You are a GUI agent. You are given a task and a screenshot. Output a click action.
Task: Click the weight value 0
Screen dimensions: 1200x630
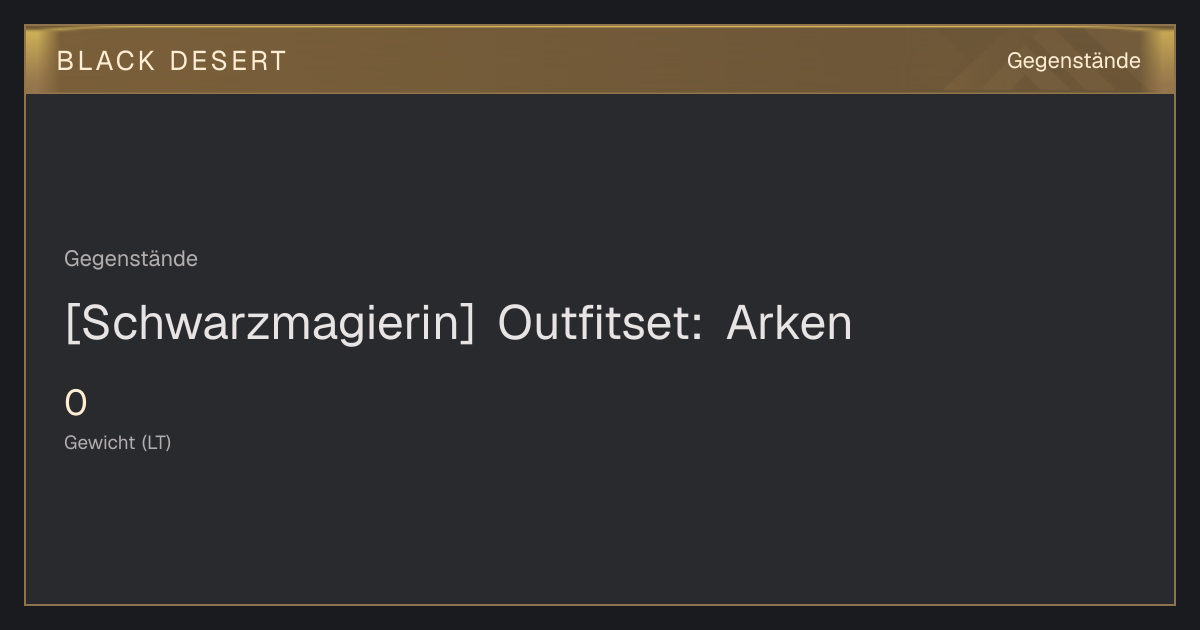(76, 404)
